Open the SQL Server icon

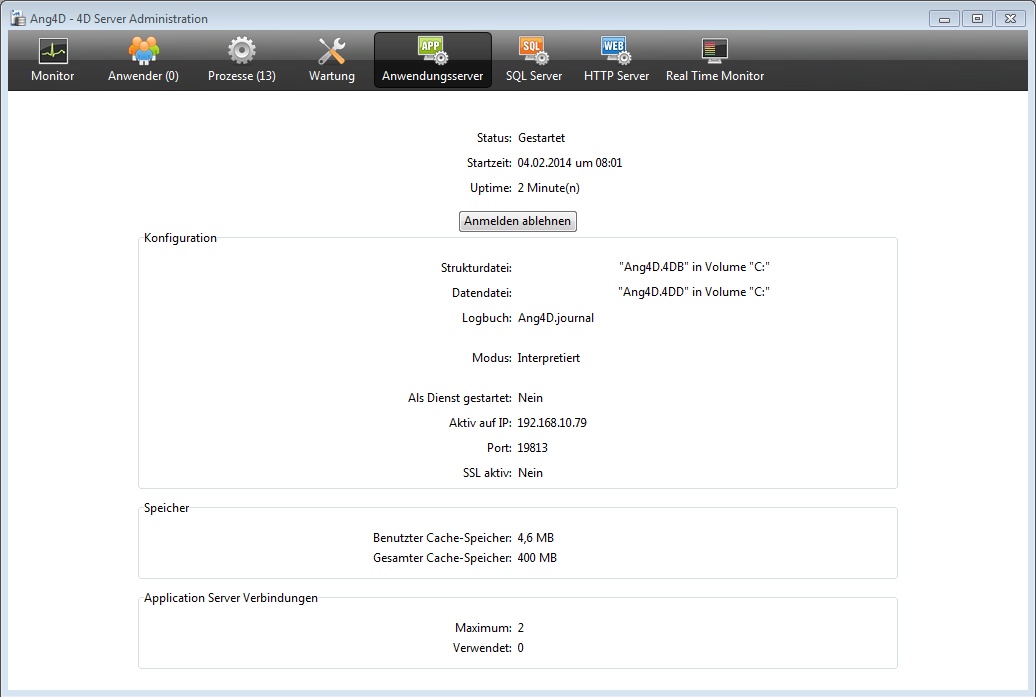(533, 50)
